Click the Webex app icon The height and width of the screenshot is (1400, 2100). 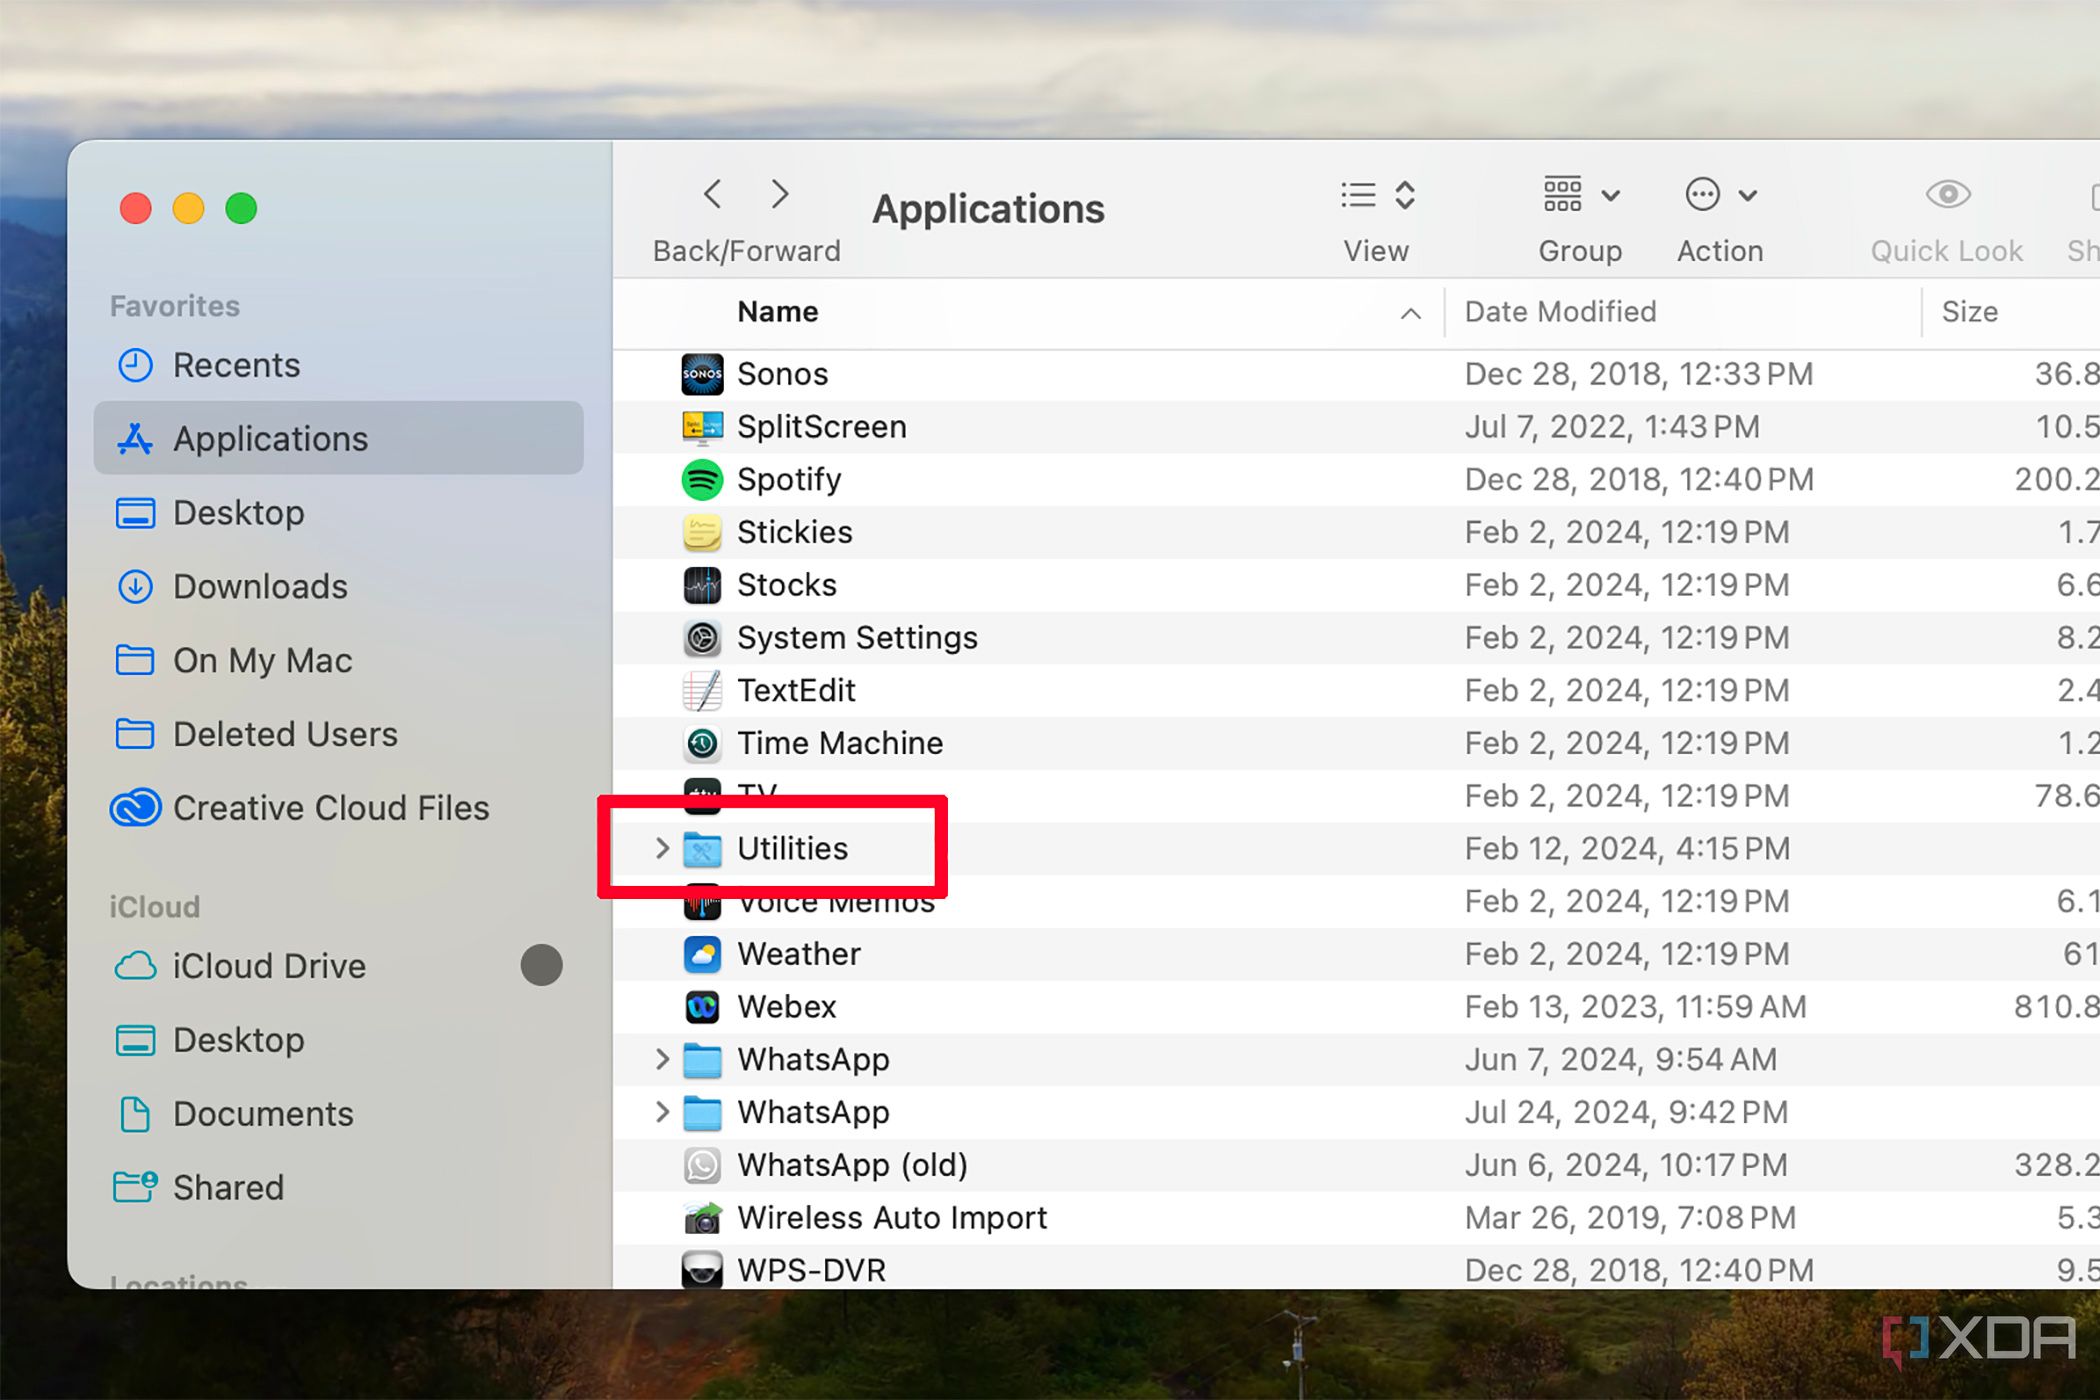coord(702,1007)
